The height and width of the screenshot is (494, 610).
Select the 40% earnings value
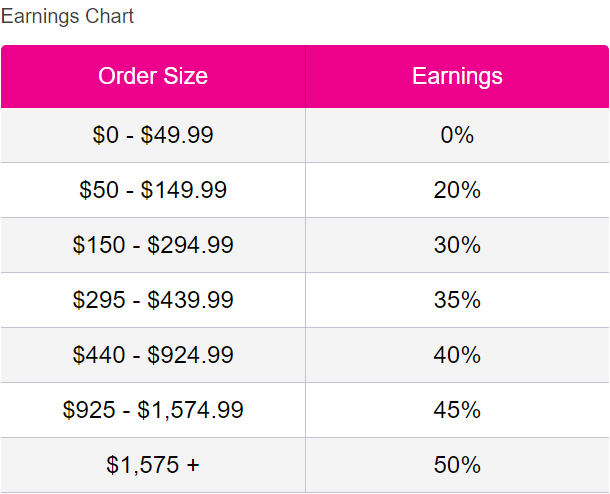[457, 355]
